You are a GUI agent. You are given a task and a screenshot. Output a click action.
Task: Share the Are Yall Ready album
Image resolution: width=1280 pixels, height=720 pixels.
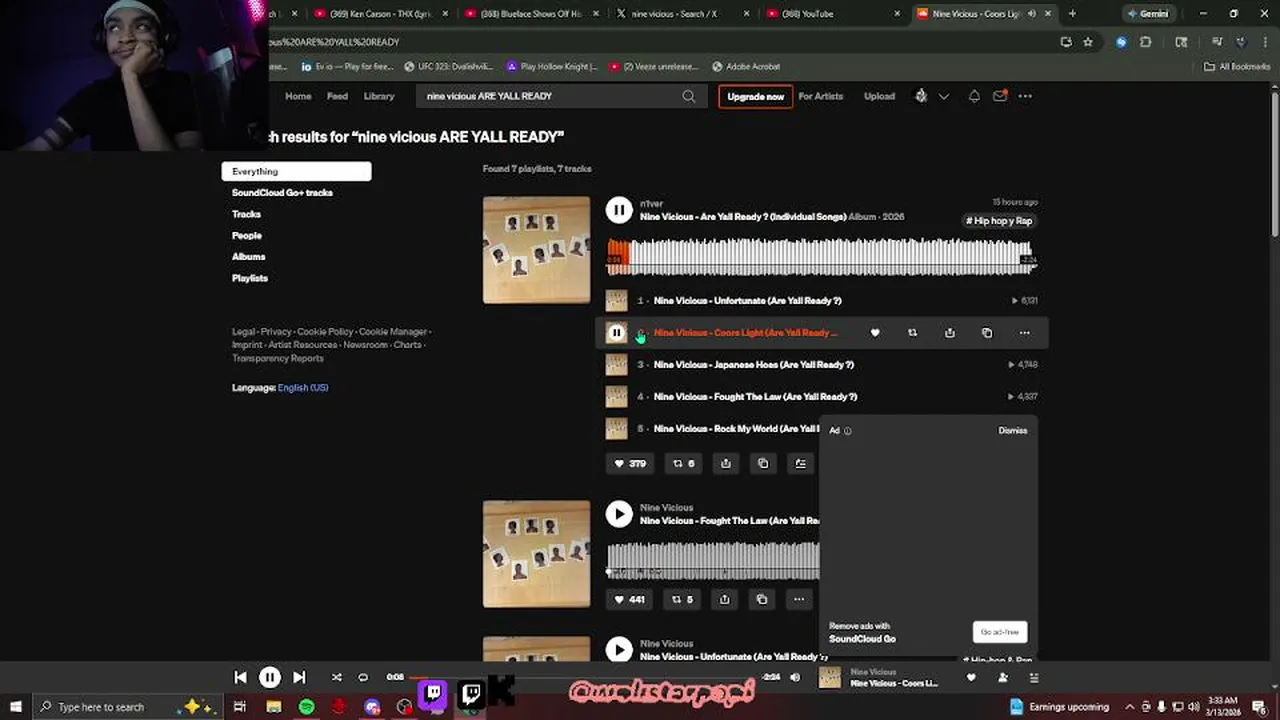[726, 463]
